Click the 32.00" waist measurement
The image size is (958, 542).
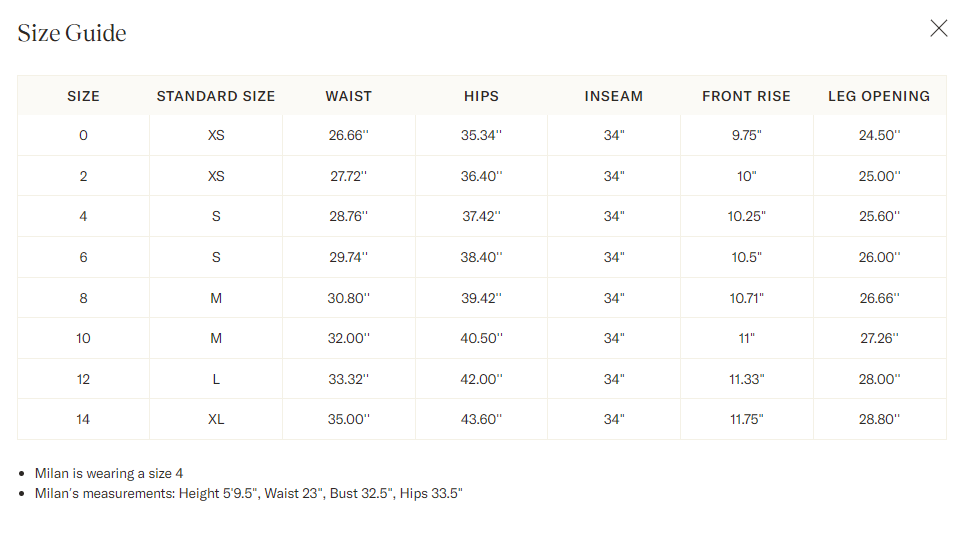click(348, 338)
